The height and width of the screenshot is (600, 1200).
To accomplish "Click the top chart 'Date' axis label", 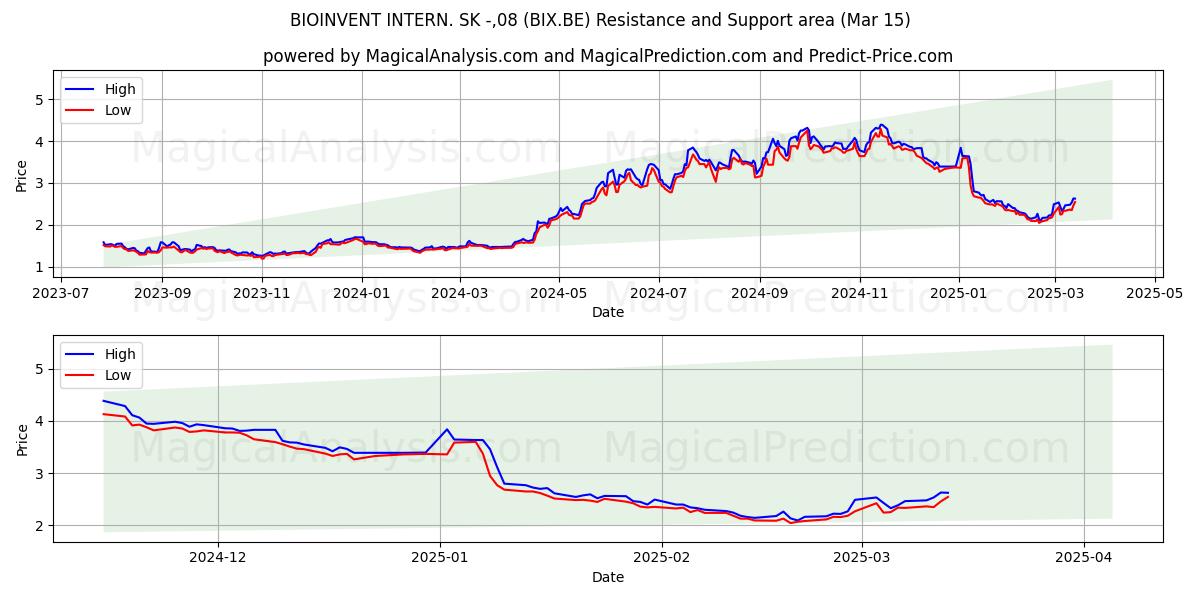I will [x=608, y=312].
